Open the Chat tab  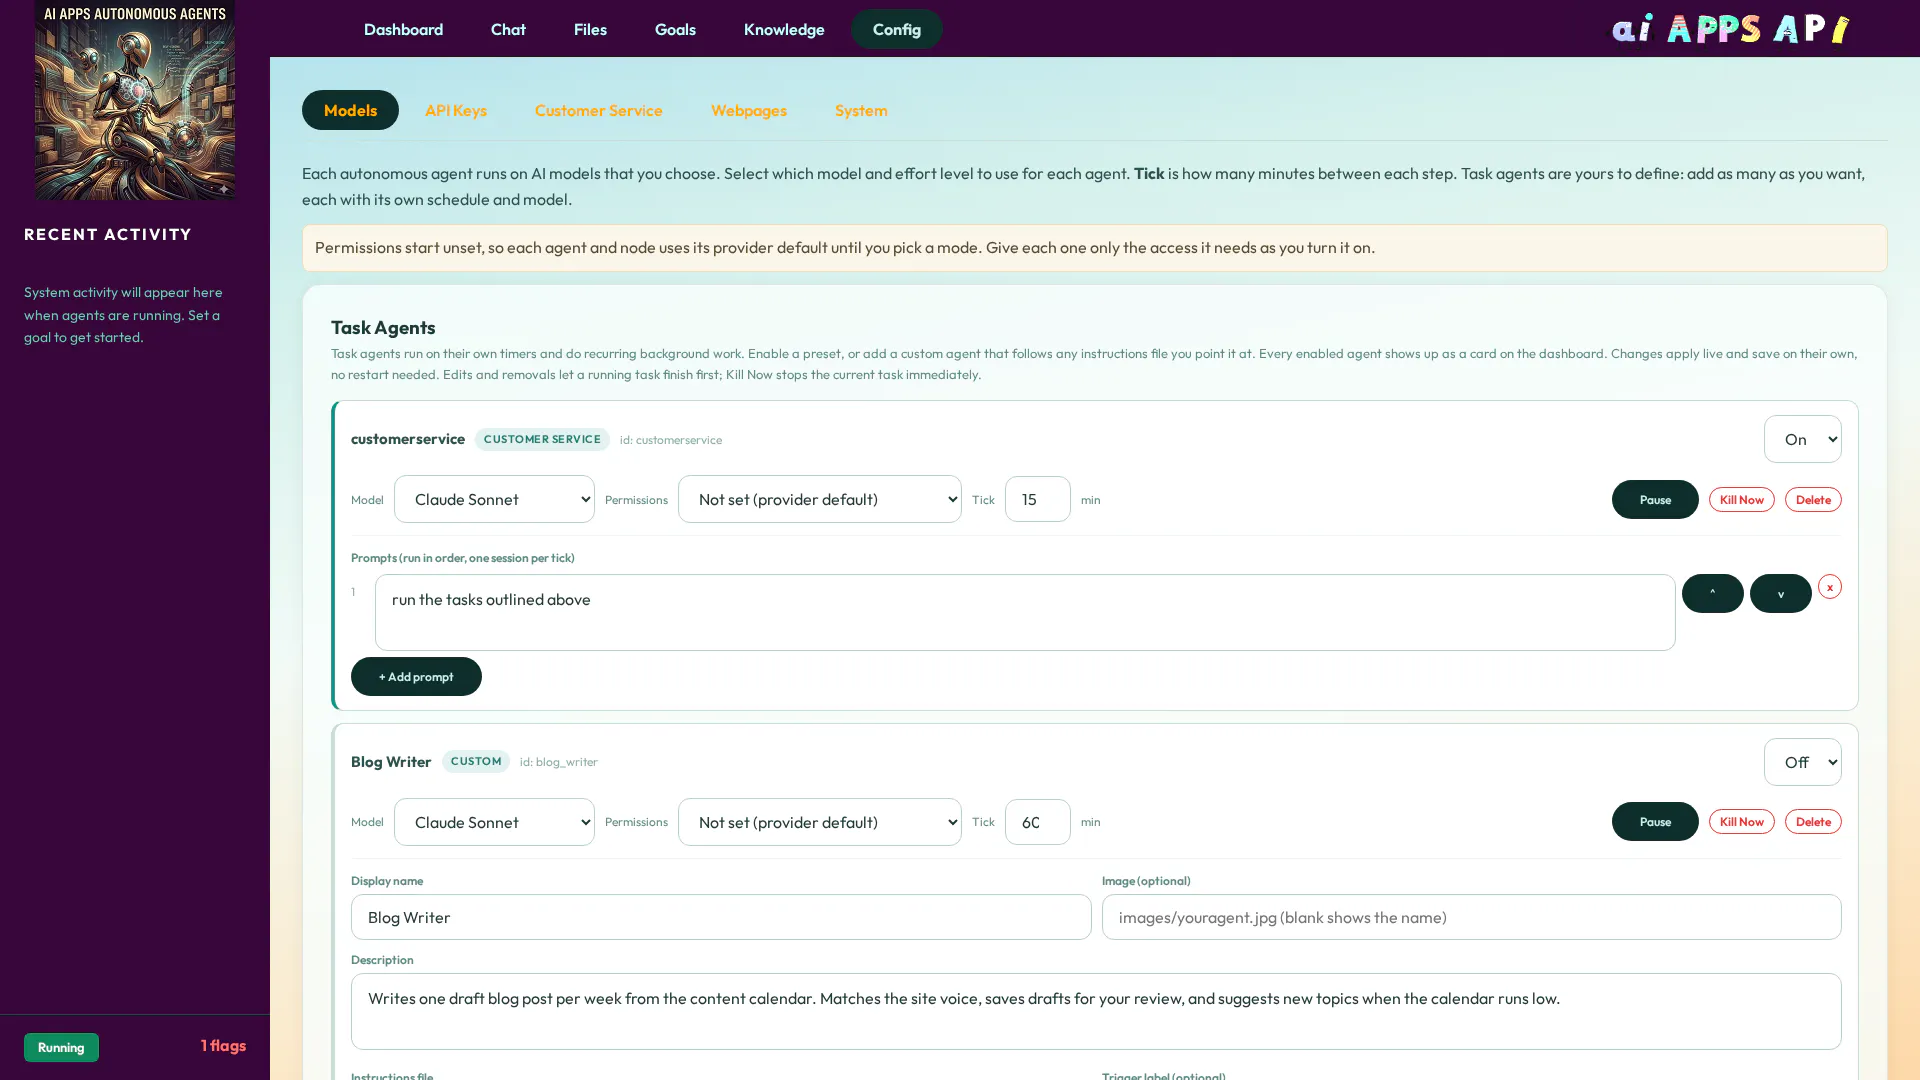pos(508,29)
